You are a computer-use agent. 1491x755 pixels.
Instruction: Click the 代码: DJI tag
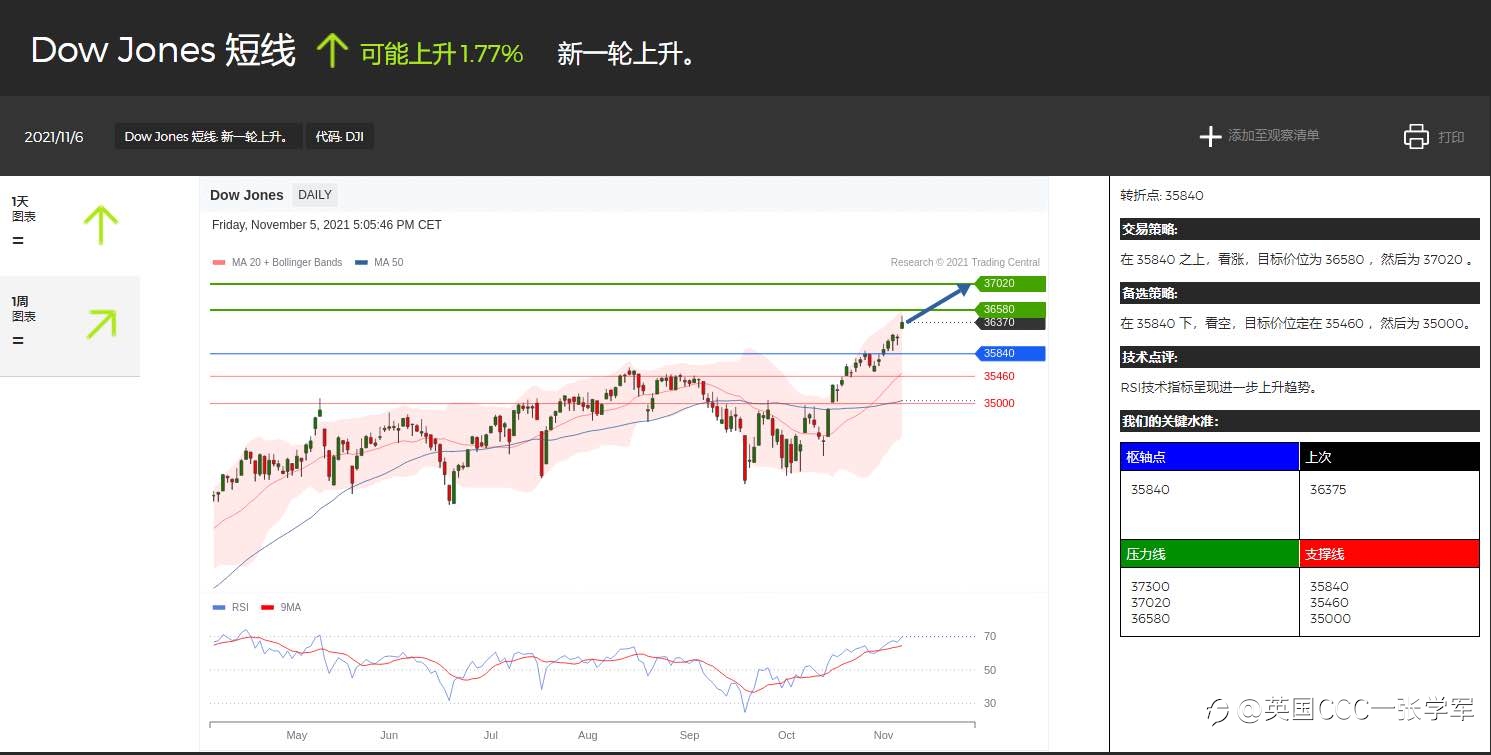[340, 137]
